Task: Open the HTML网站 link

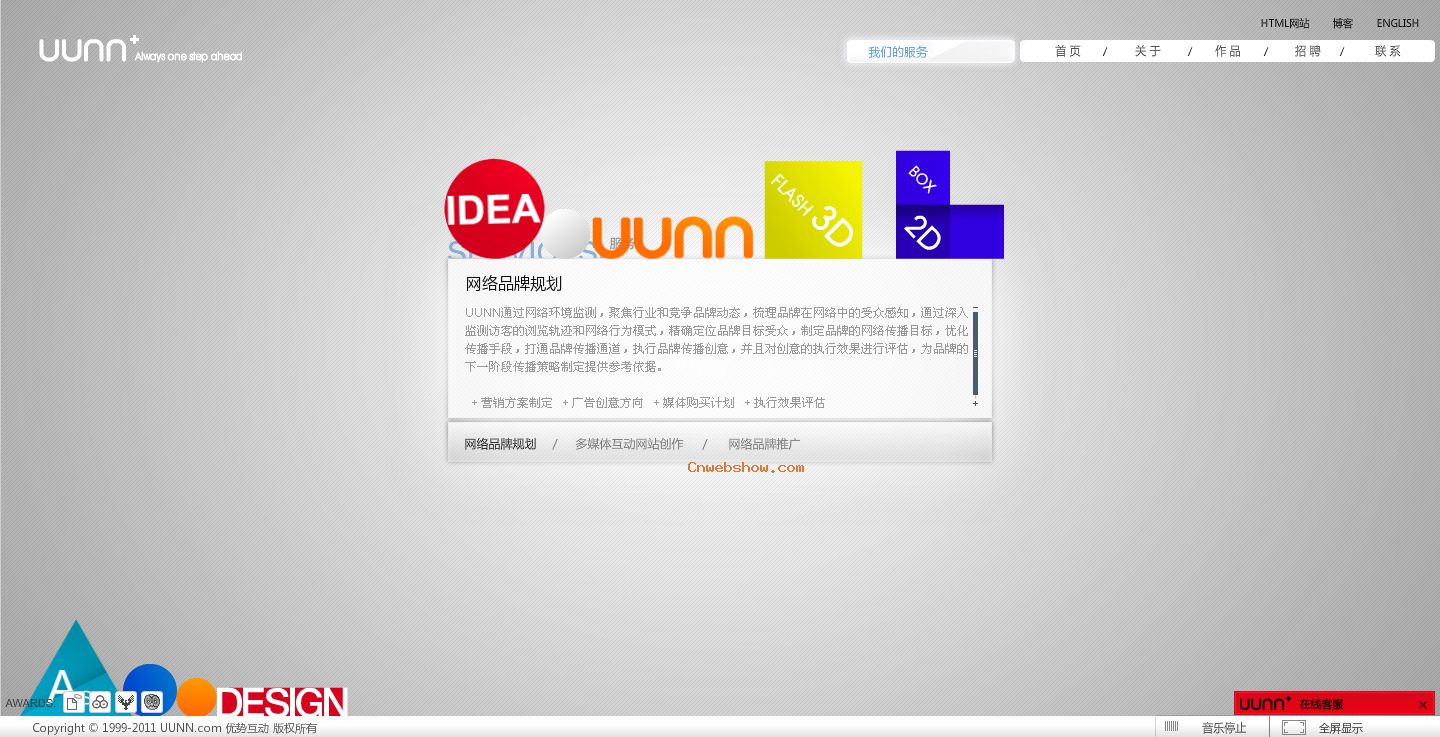Action: coord(1284,23)
